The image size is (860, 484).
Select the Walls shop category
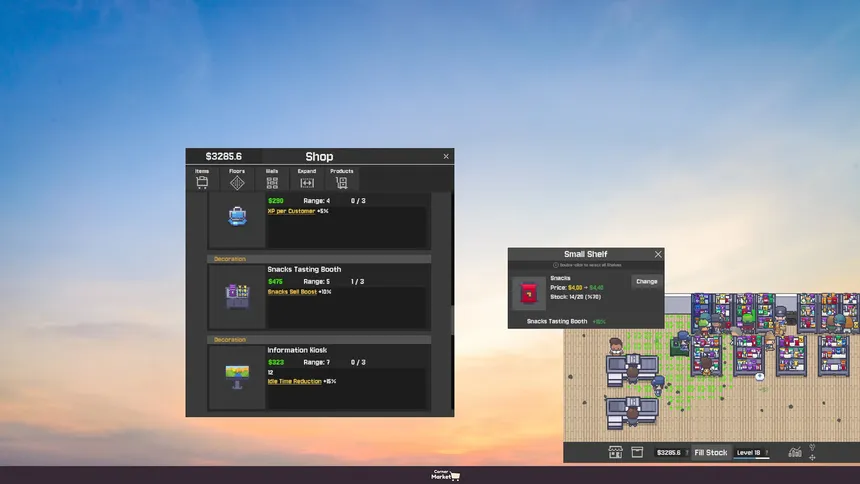pos(272,178)
